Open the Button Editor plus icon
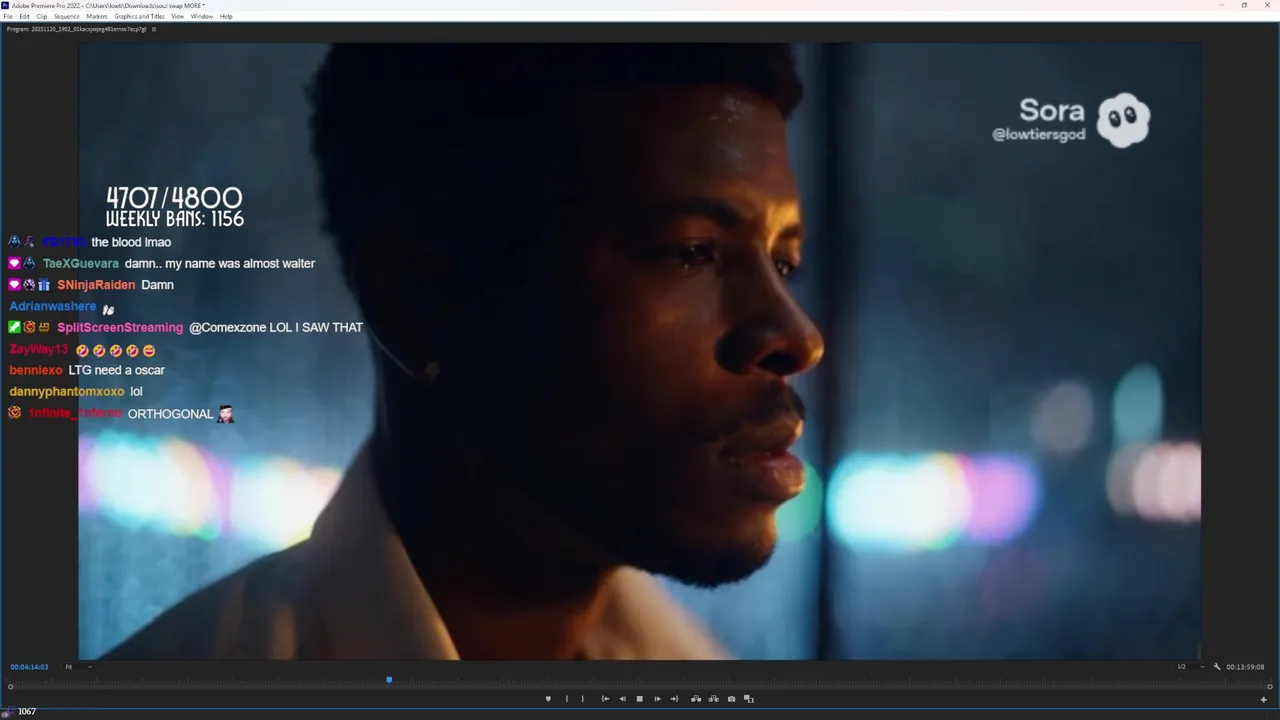Image resolution: width=1280 pixels, height=720 pixels. [1264, 699]
